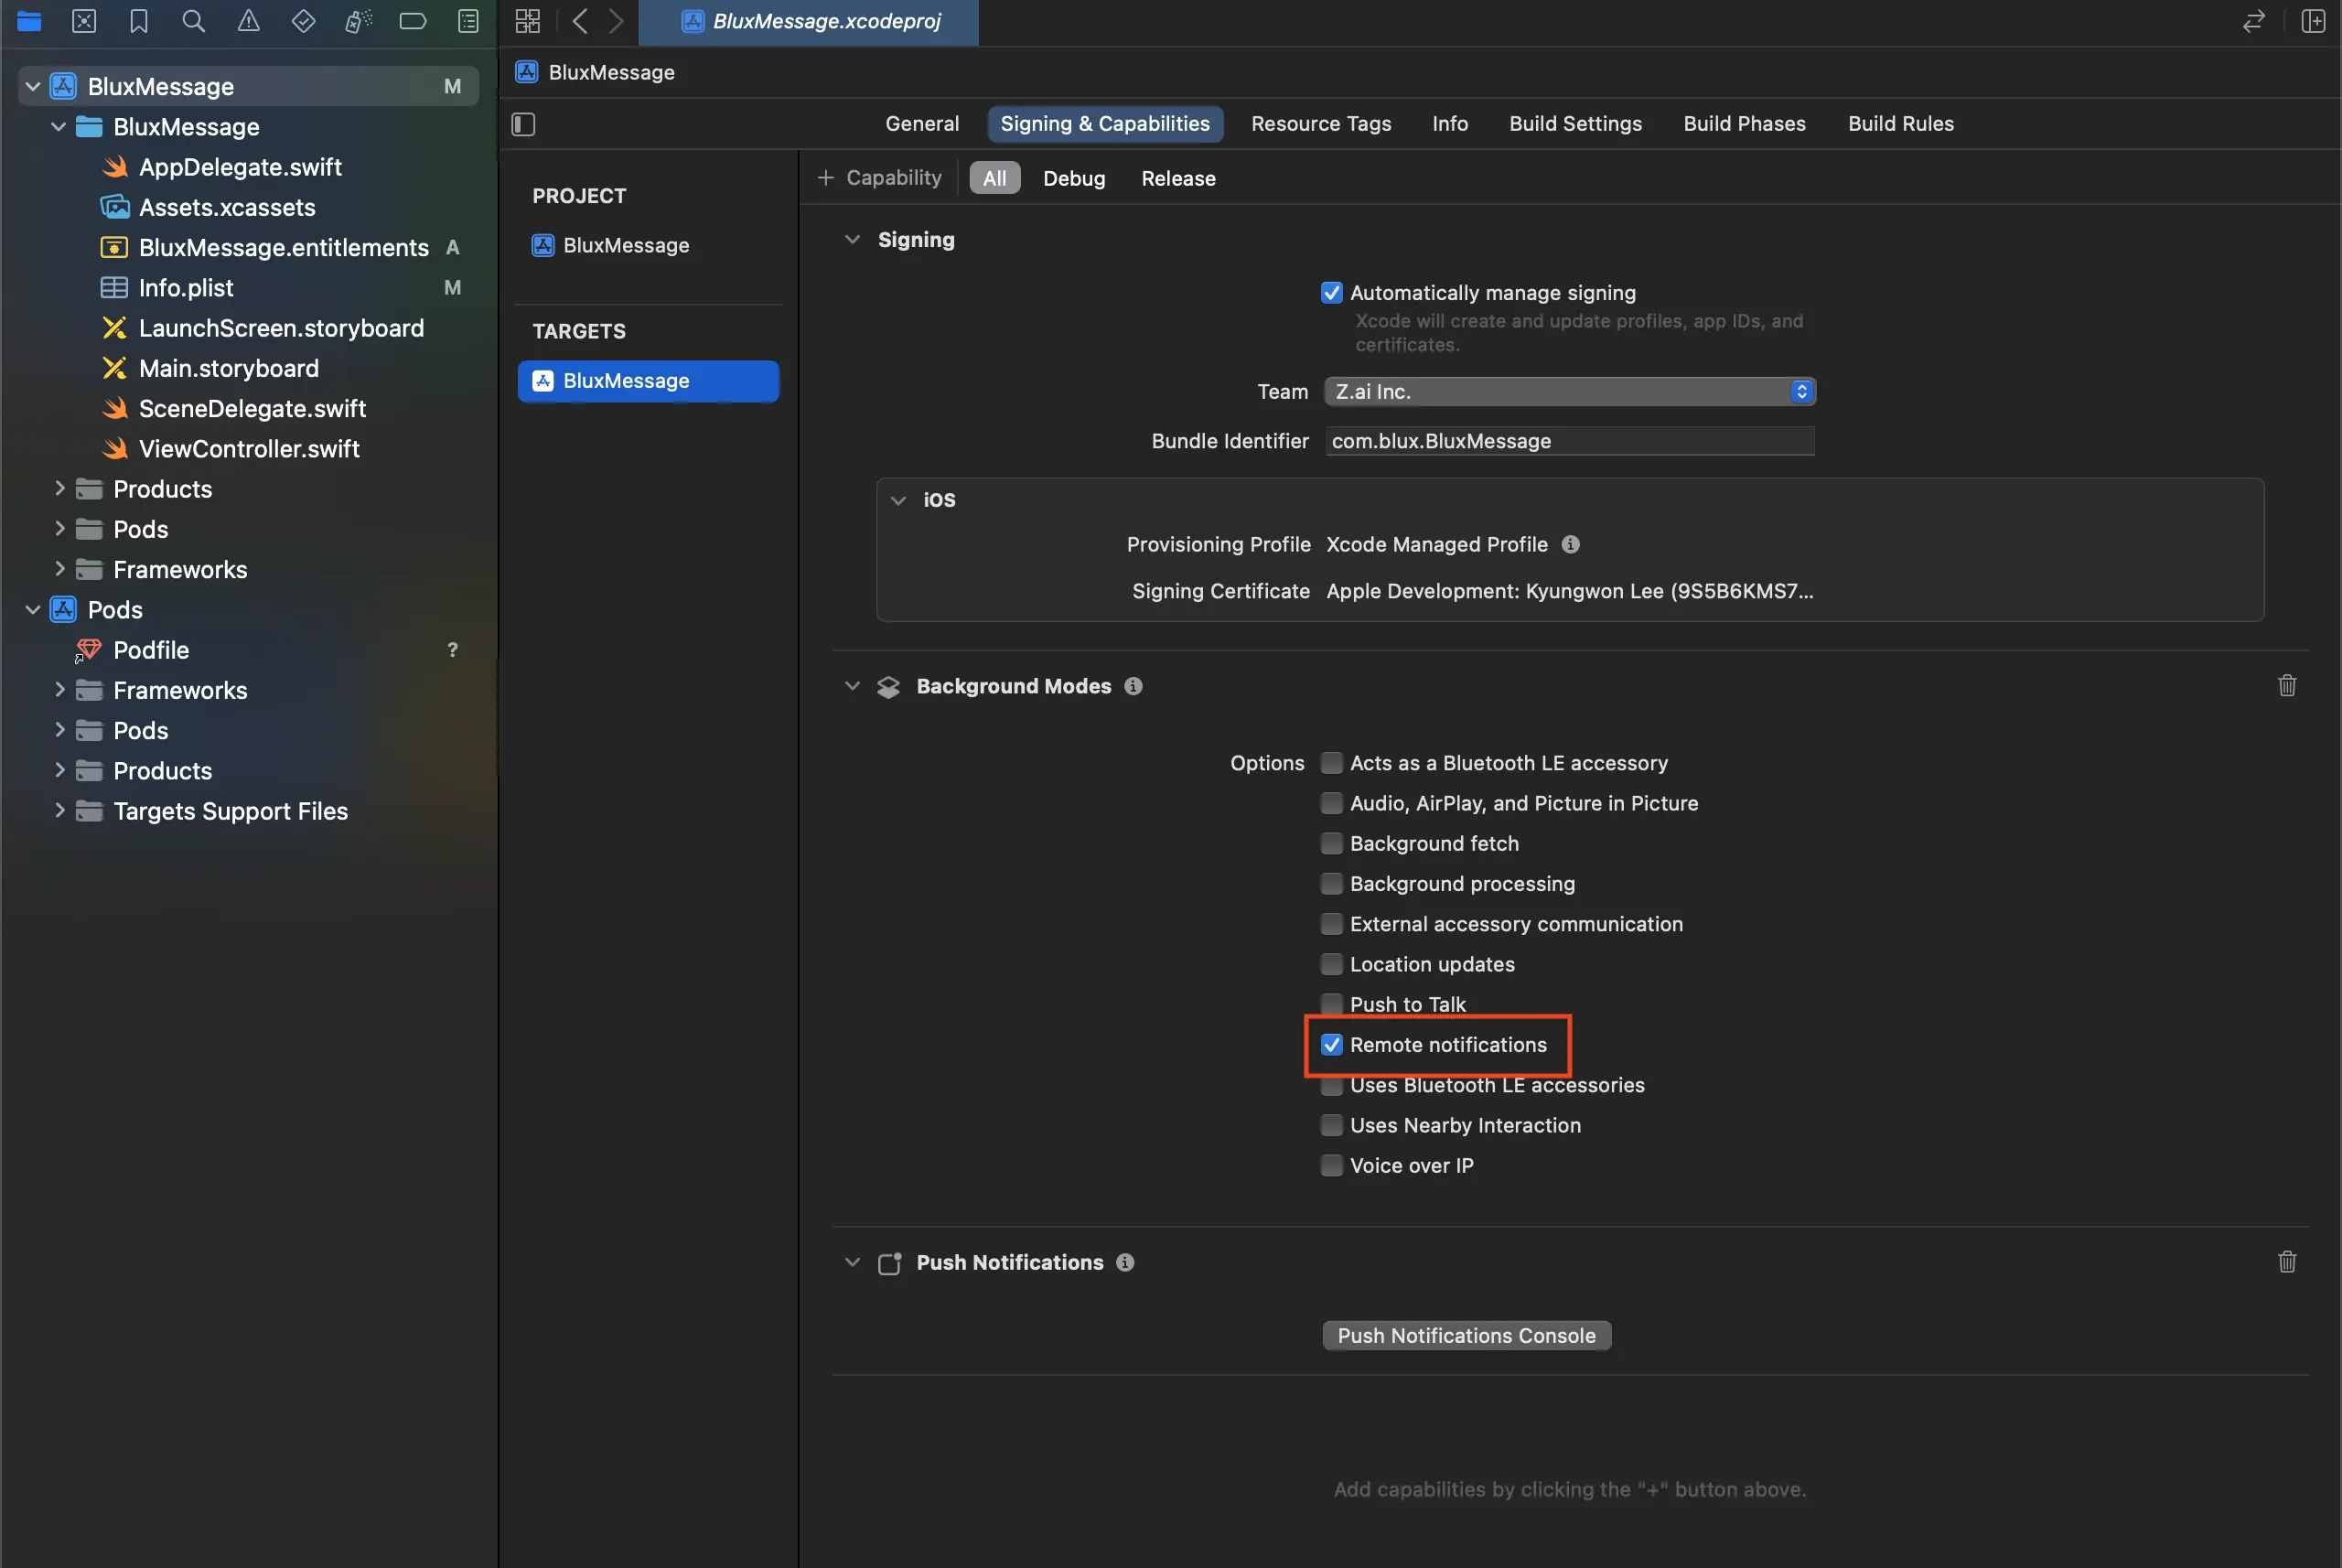The image size is (2342, 1568).
Task: Open the Build Rules tab
Action: click(x=1900, y=124)
